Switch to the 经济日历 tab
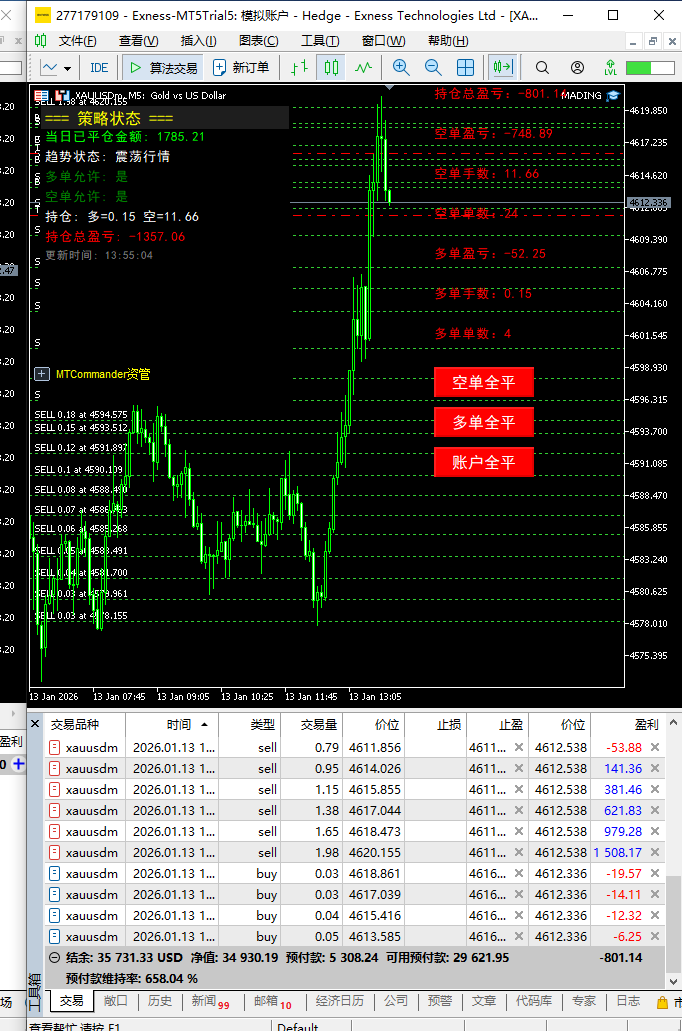 [339, 1001]
